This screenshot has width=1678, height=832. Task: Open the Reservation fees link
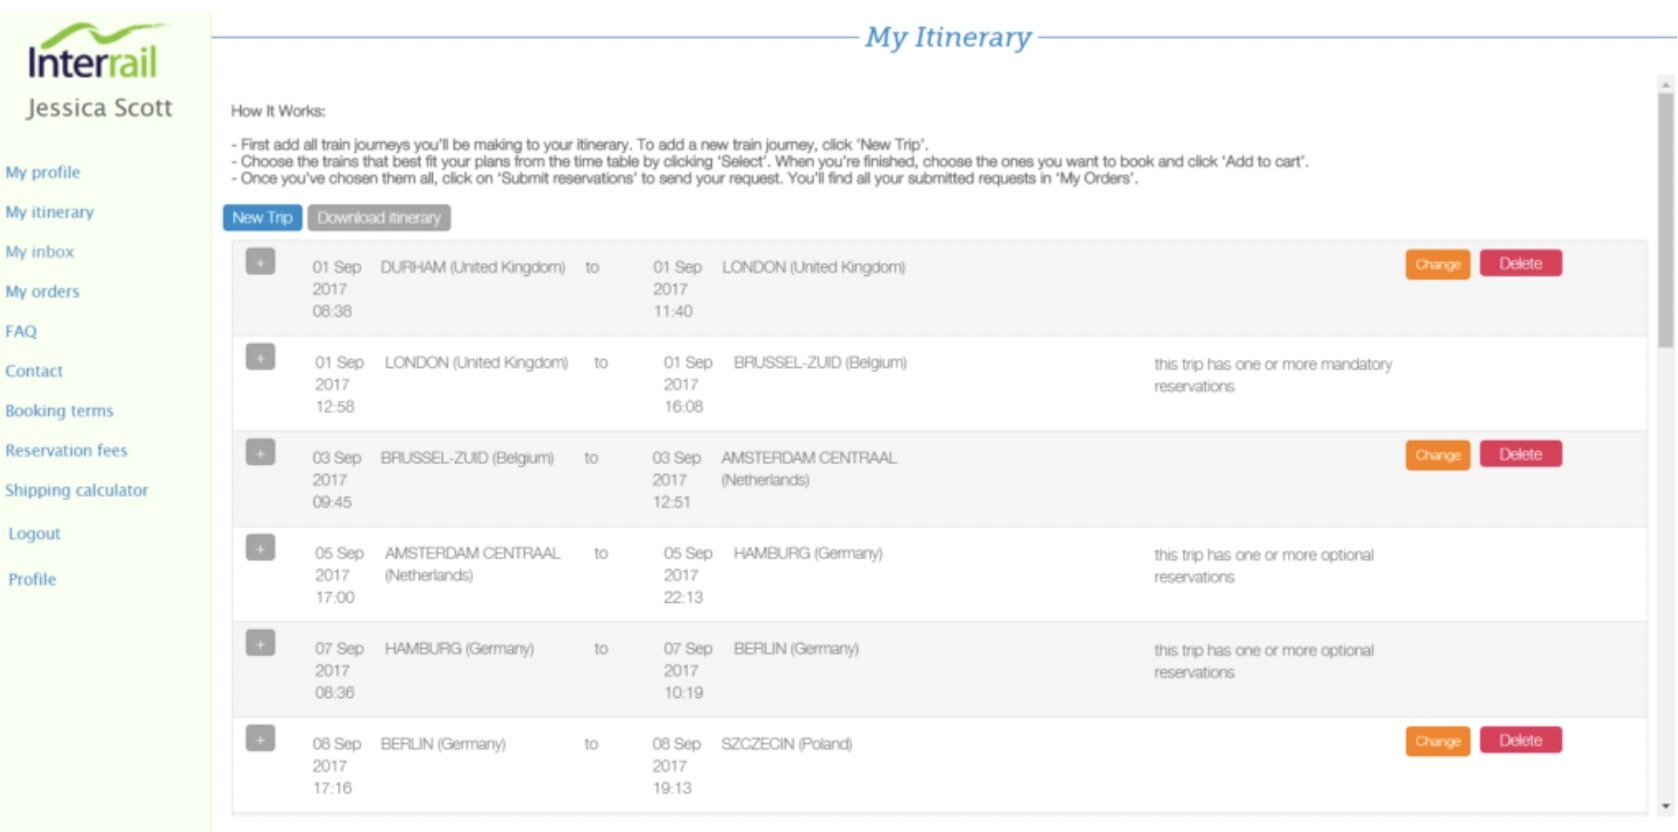point(66,450)
